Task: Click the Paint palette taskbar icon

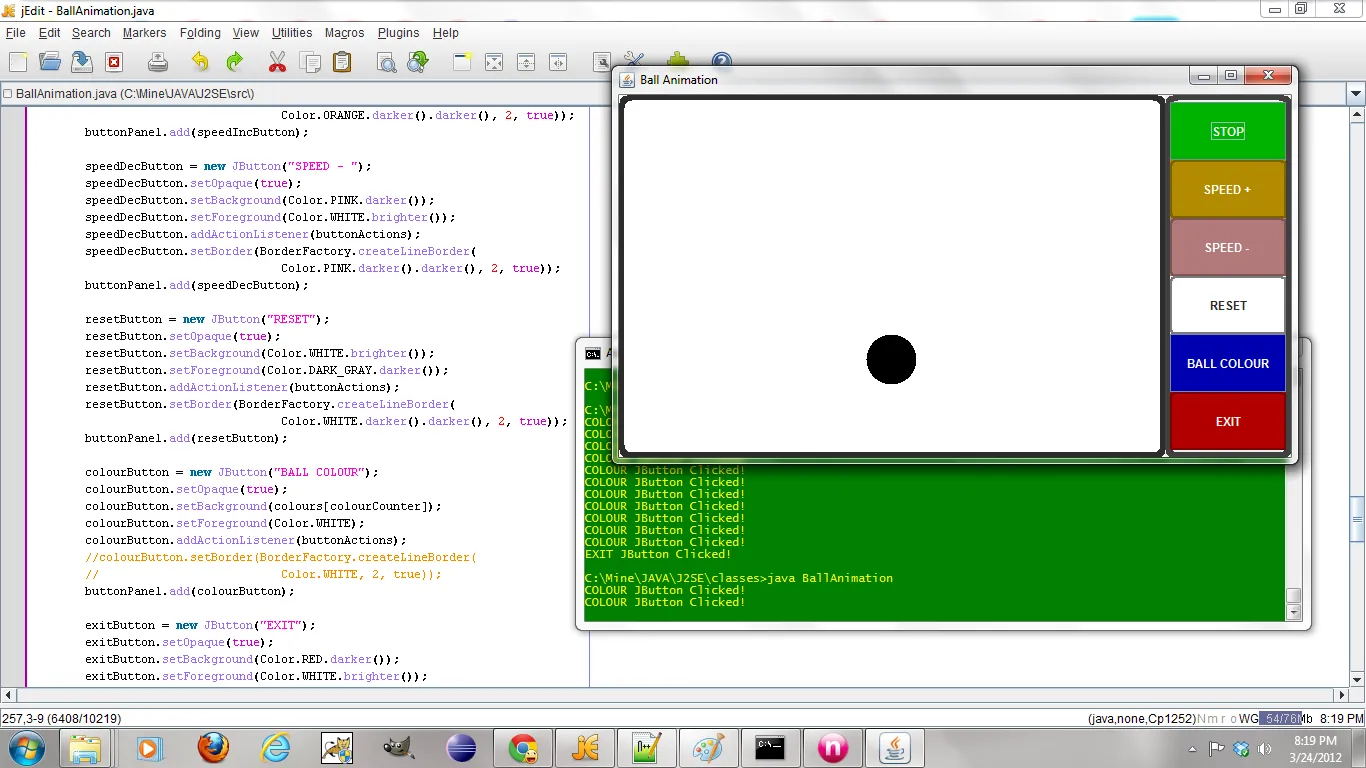Action: 709,748
